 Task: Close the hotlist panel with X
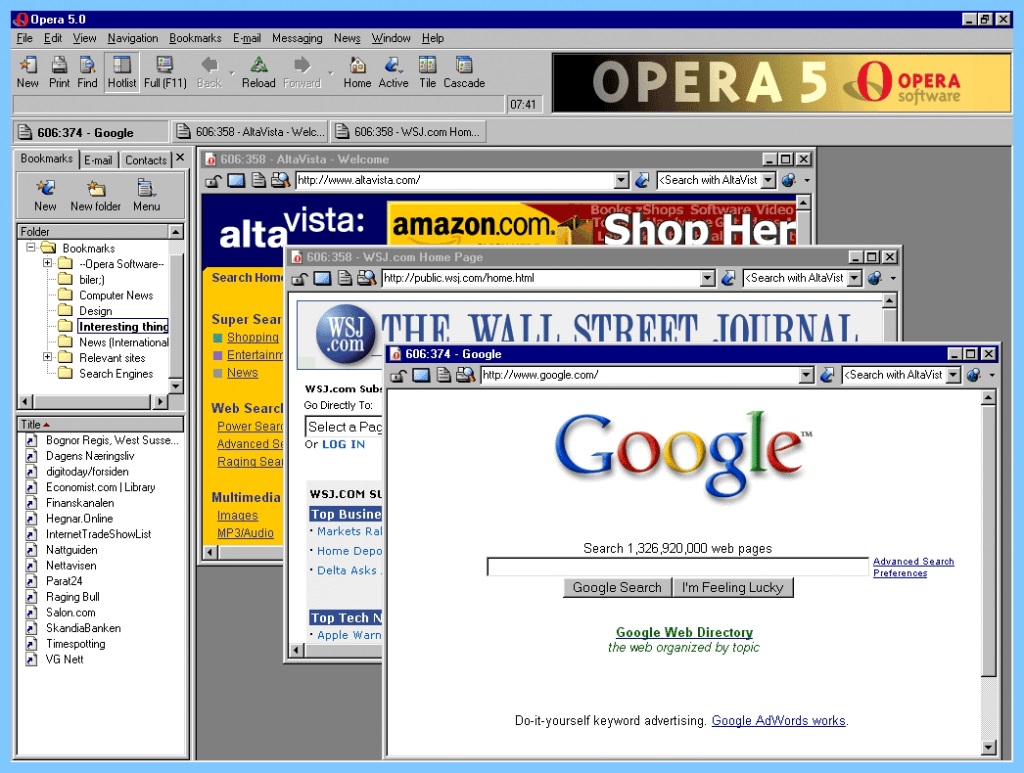[x=180, y=157]
